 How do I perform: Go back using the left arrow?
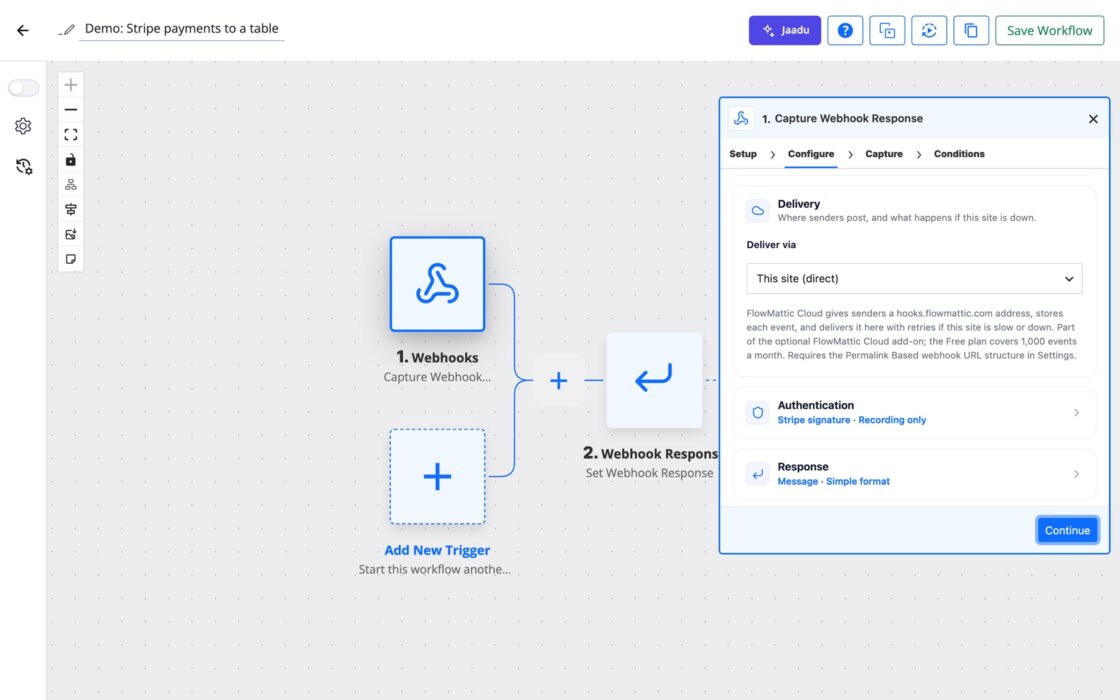pyautogui.click(x=23, y=30)
